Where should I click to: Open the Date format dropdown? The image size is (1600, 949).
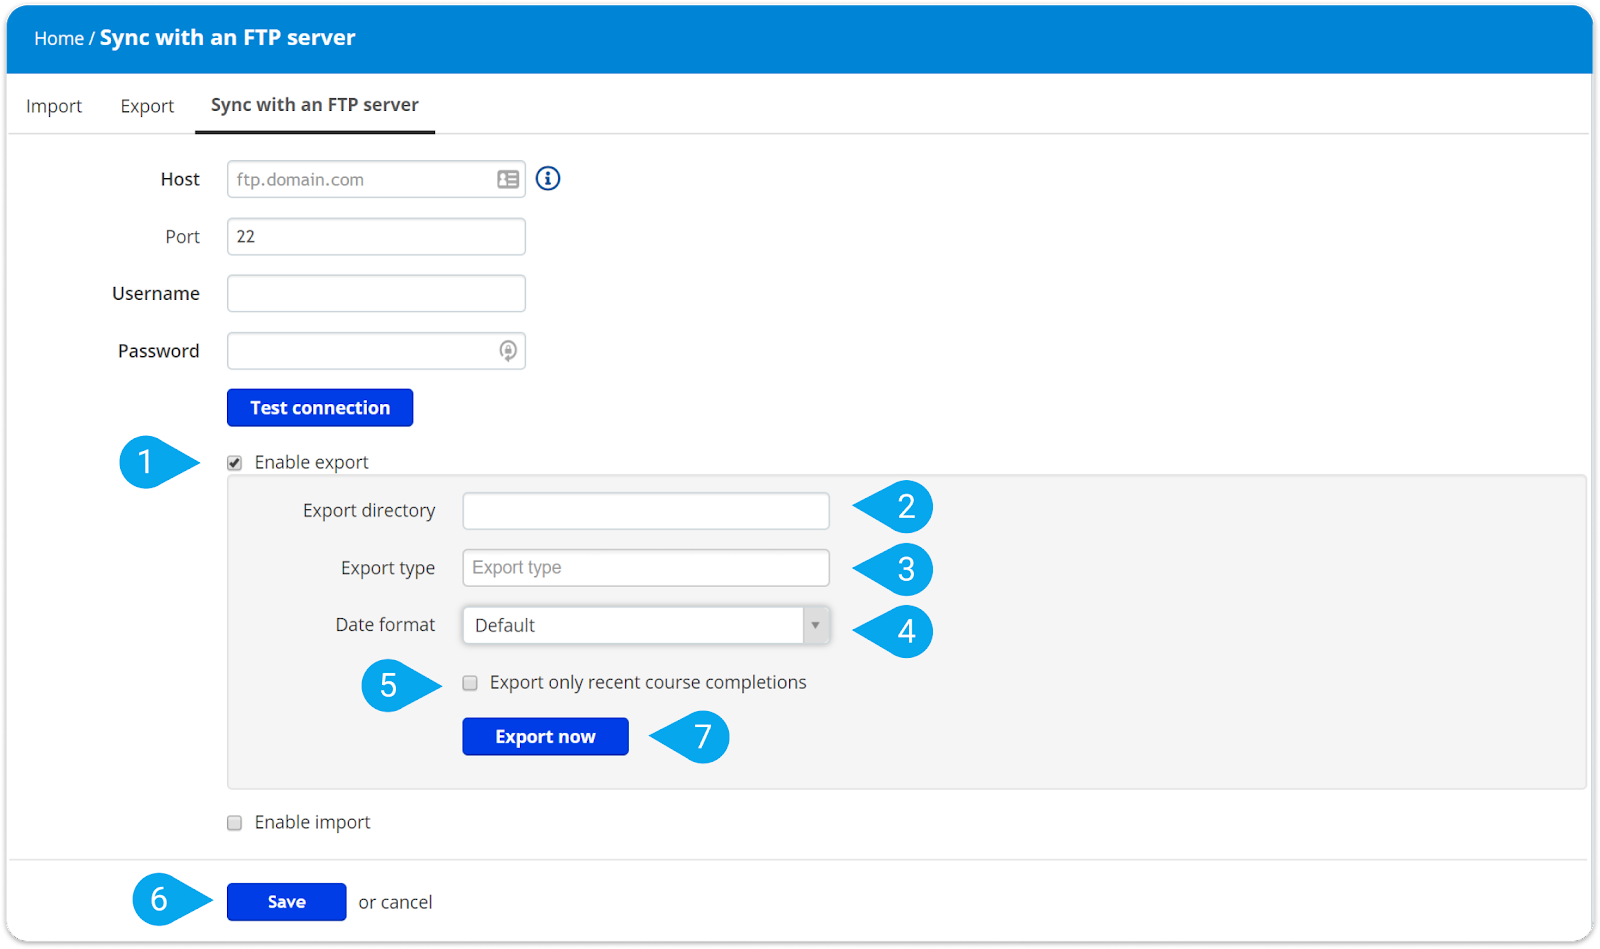(634, 625)
